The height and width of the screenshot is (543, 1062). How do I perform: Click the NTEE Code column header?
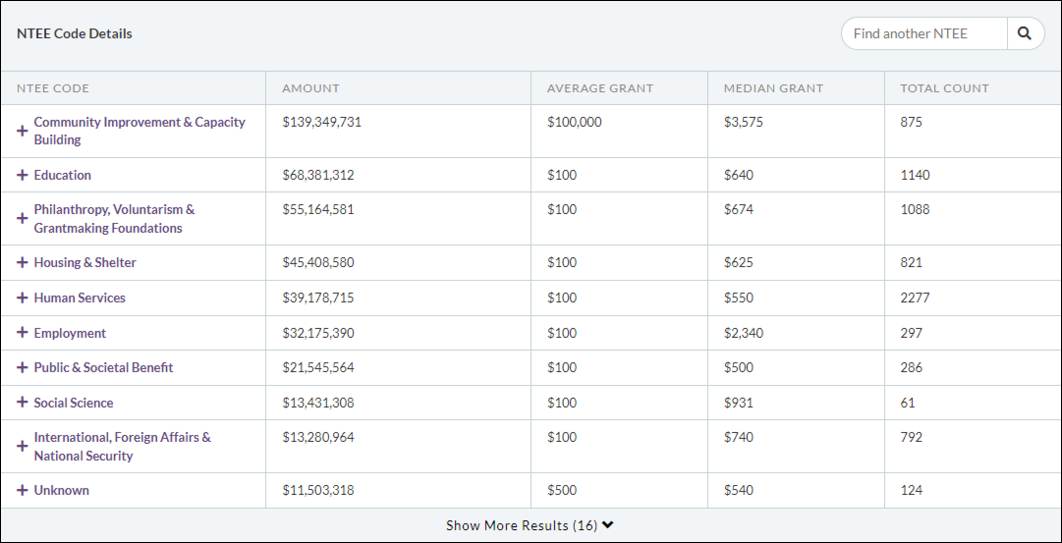coord(53,88)
